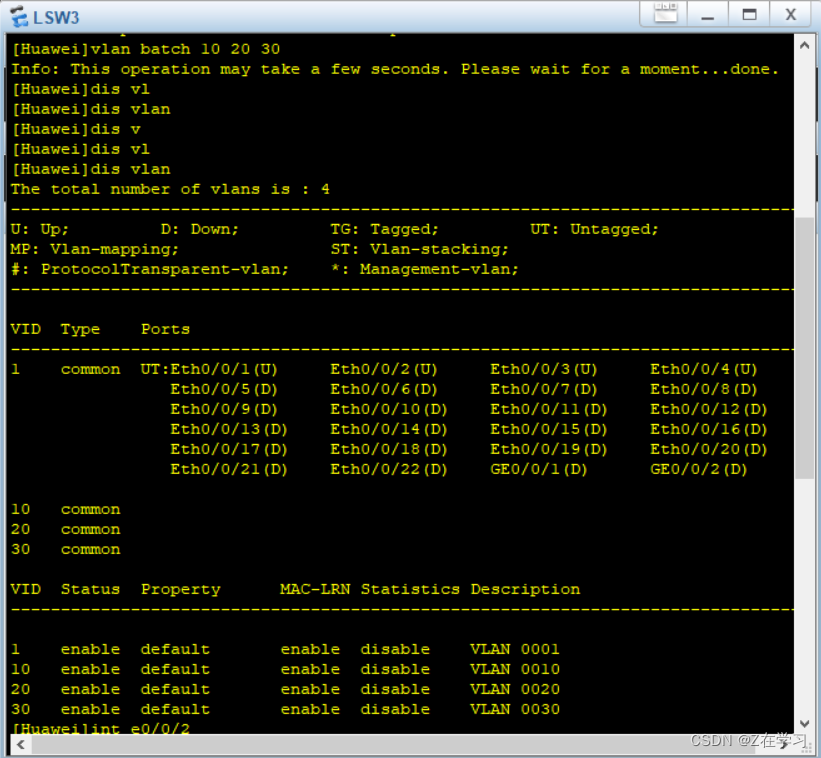
Task: Click the text 'vlan batch 10 20 30'
Action: click(x=185, y=49)
